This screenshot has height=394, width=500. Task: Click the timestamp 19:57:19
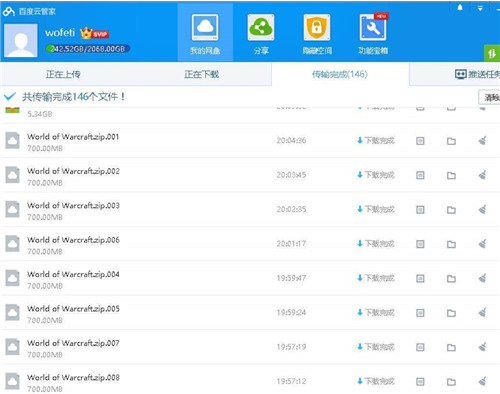291,347
